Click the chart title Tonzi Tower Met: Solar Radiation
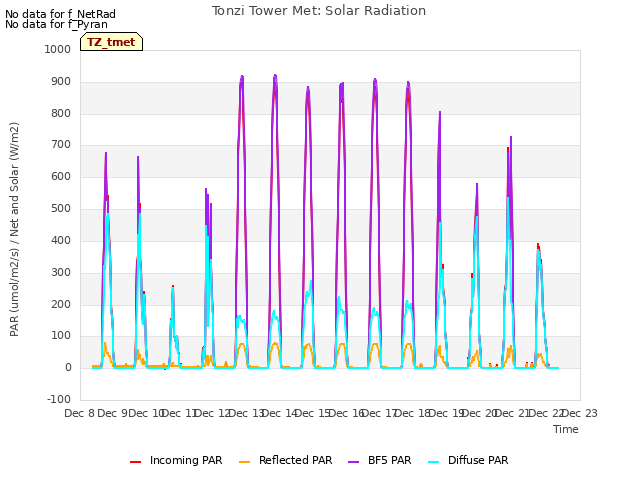 319,11
